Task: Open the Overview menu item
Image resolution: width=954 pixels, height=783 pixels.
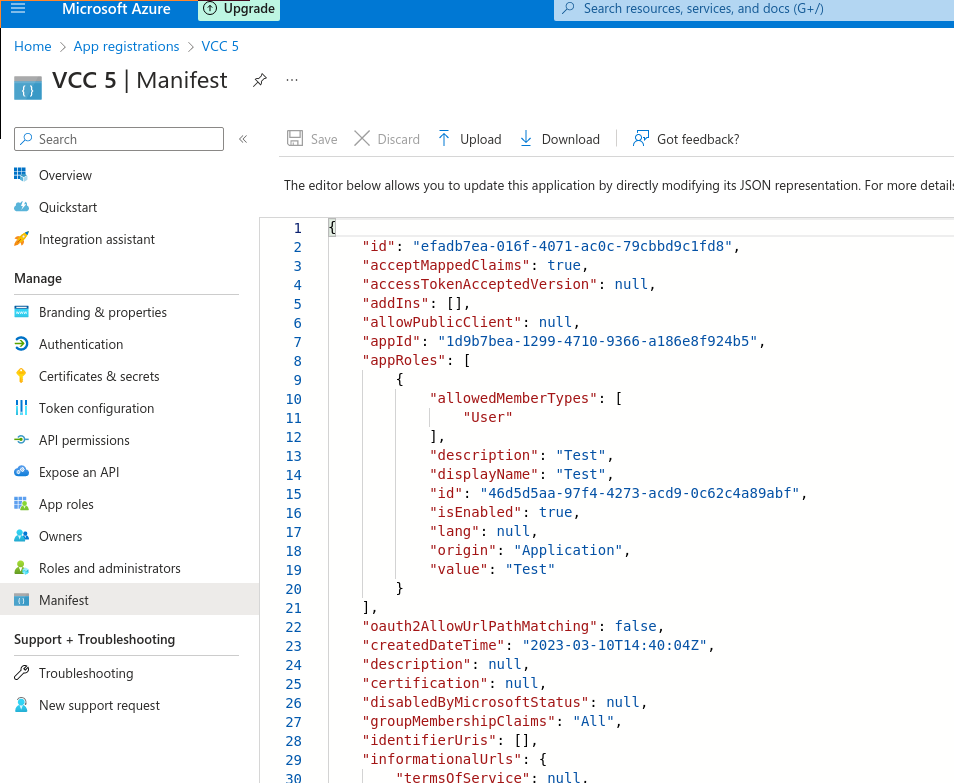Action: 65,175
